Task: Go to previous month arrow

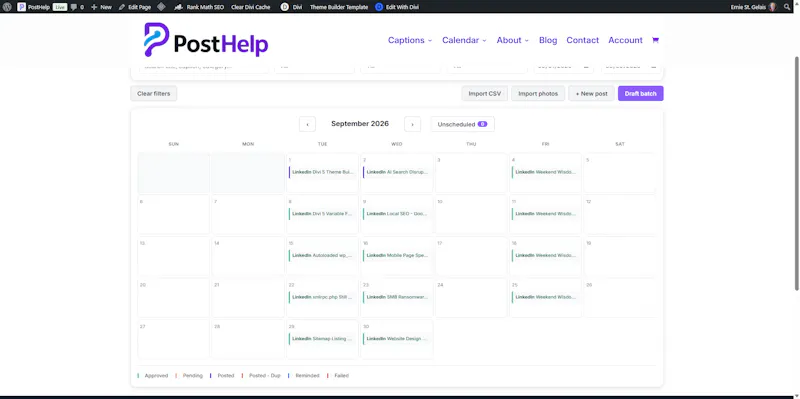Action: click(307, 124)
